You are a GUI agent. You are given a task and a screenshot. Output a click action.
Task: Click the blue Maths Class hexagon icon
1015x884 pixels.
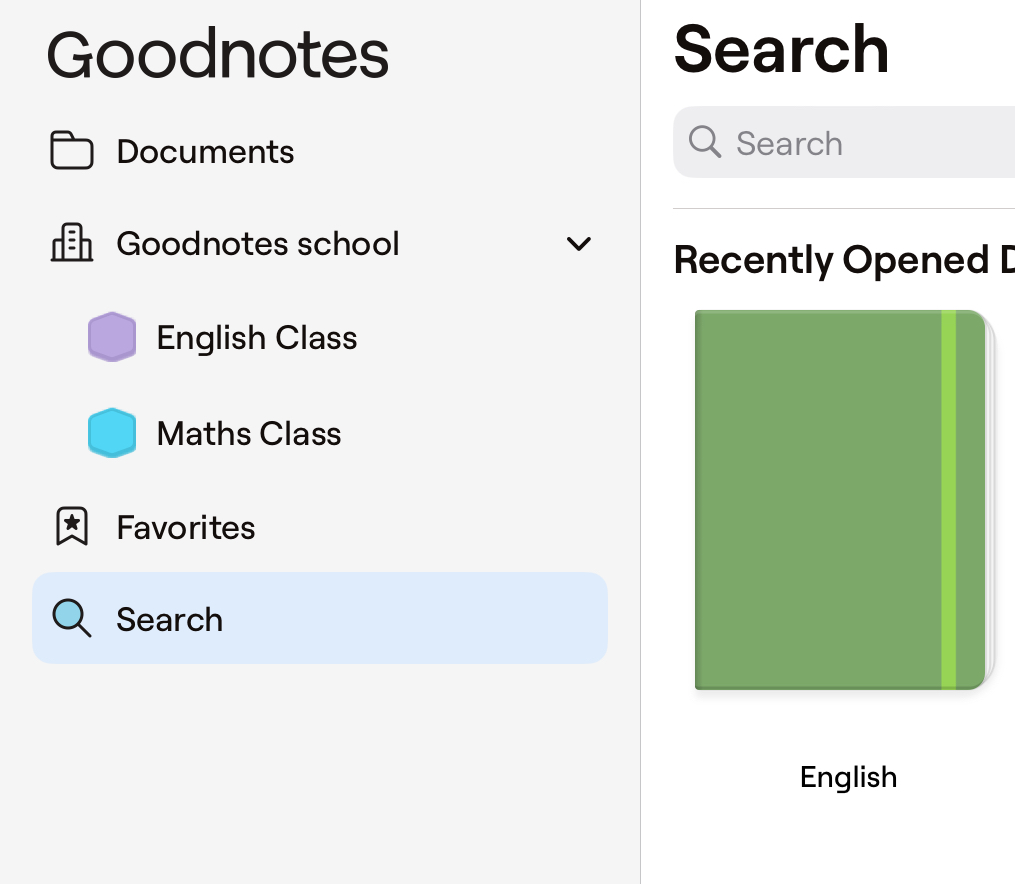[112, 433]
